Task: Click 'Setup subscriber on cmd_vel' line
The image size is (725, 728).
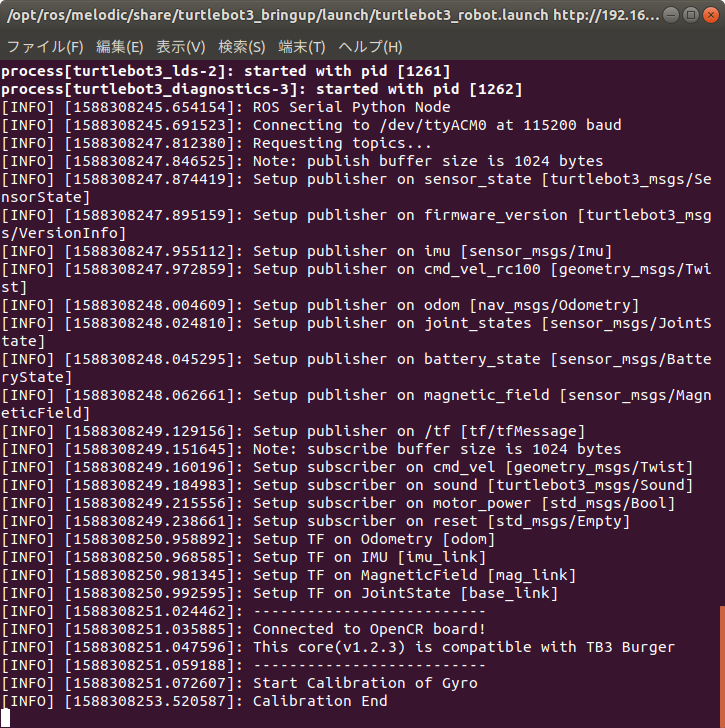Action: point(347,467)
